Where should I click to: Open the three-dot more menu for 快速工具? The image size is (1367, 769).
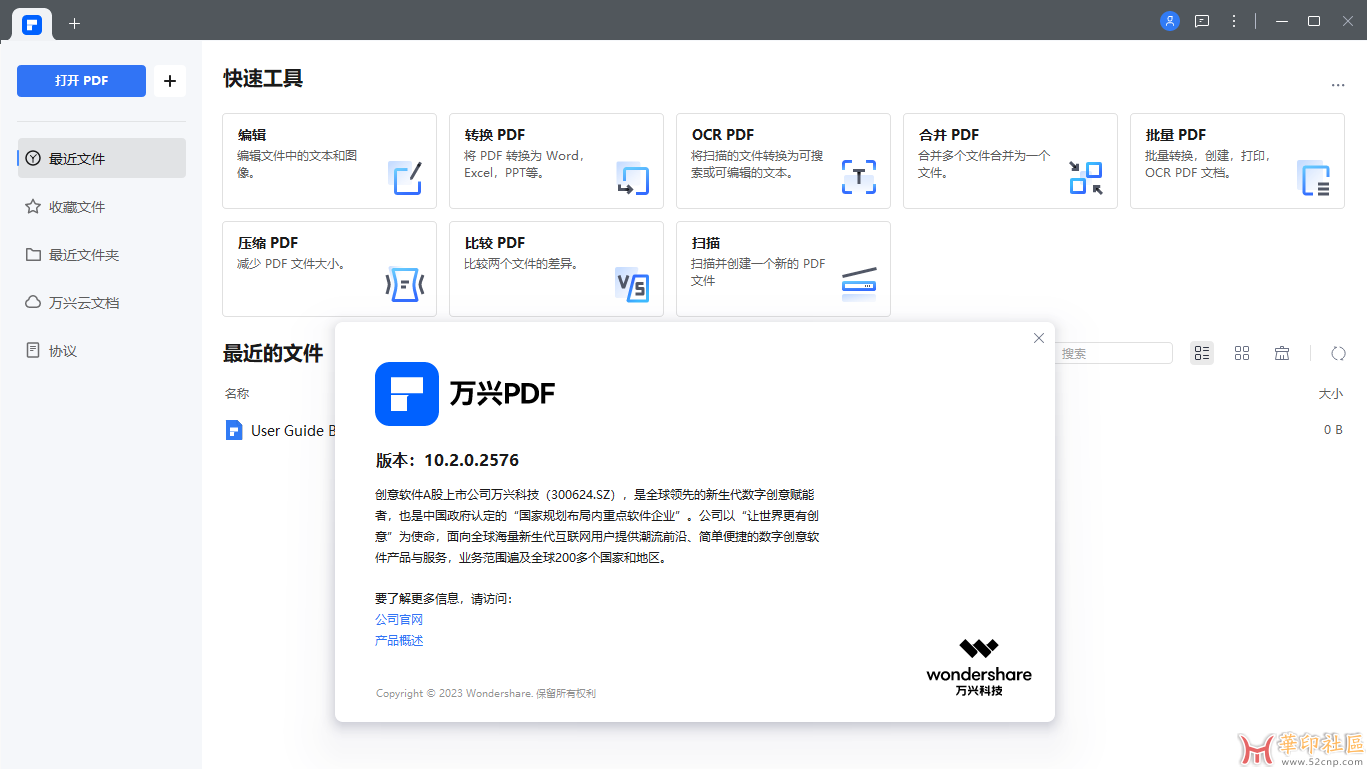(x=1338, y=86)
